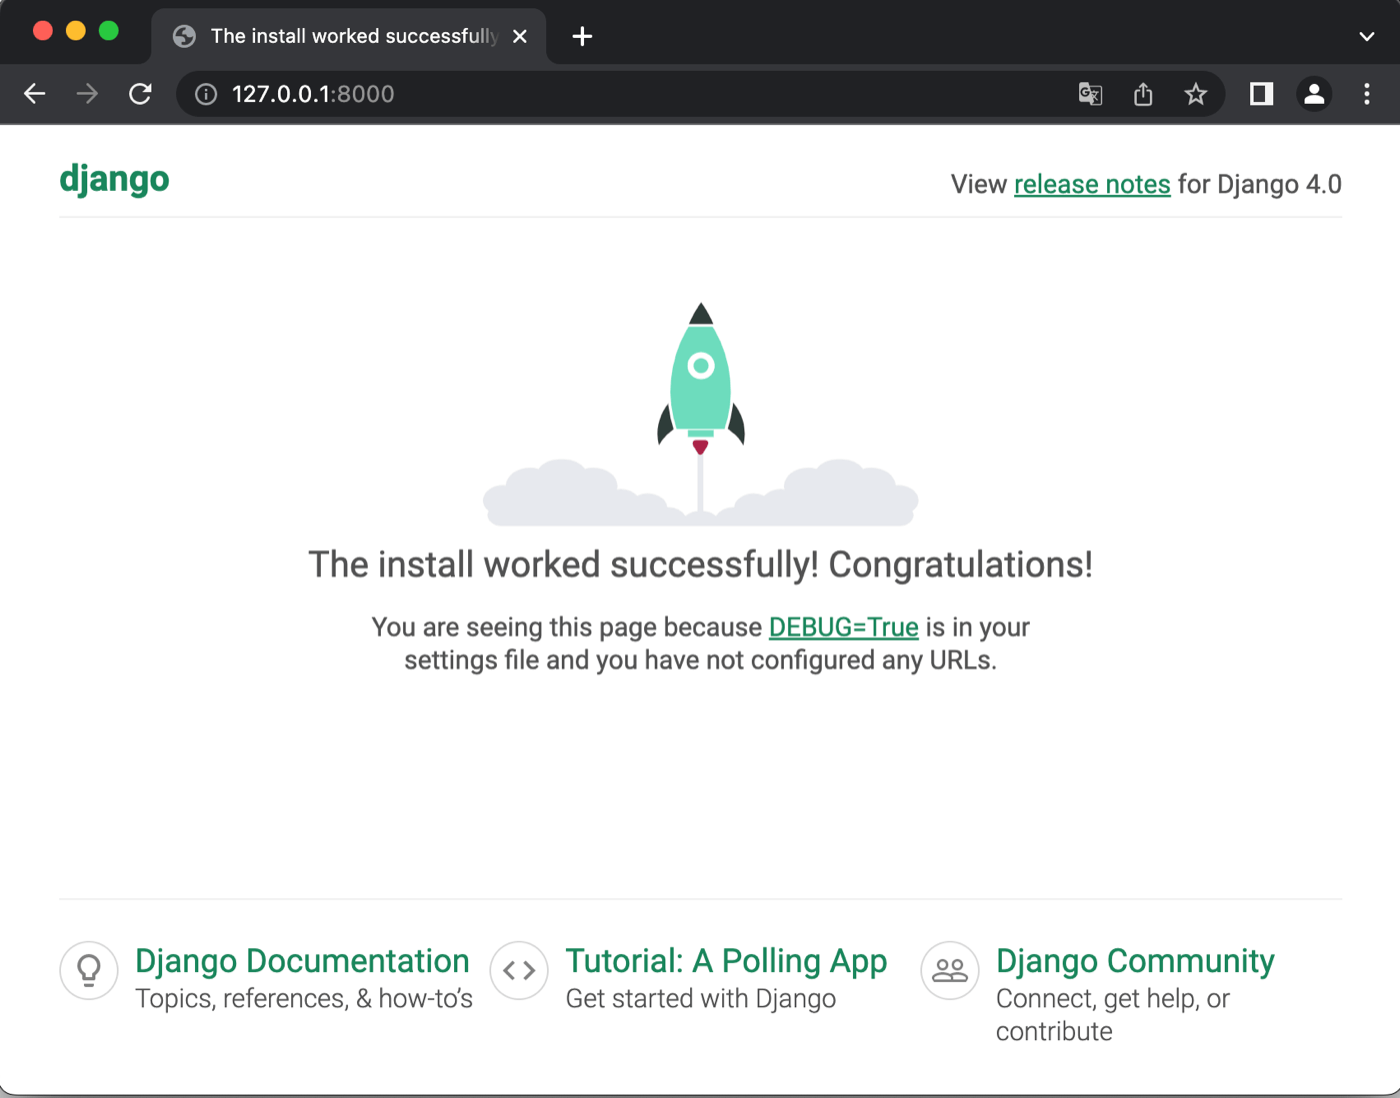Click the rocket illustration
The width and height of the screenshot is (1400, 1098).
point(701,414)
